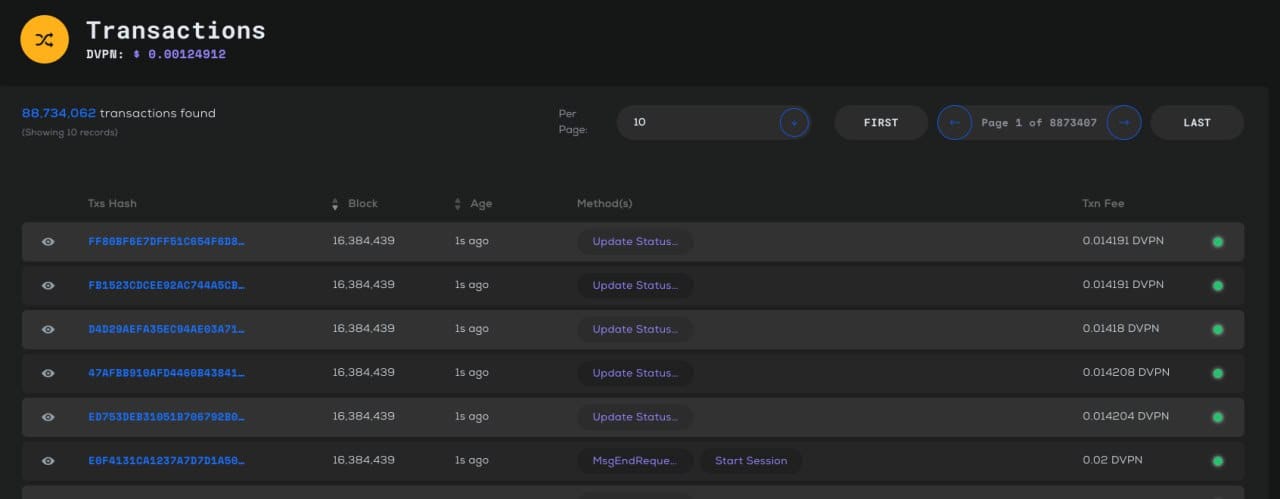Click the yellow Transactions shuffle icon
The width and height of the screenshot is (1280, 499).
coord(44,40)
